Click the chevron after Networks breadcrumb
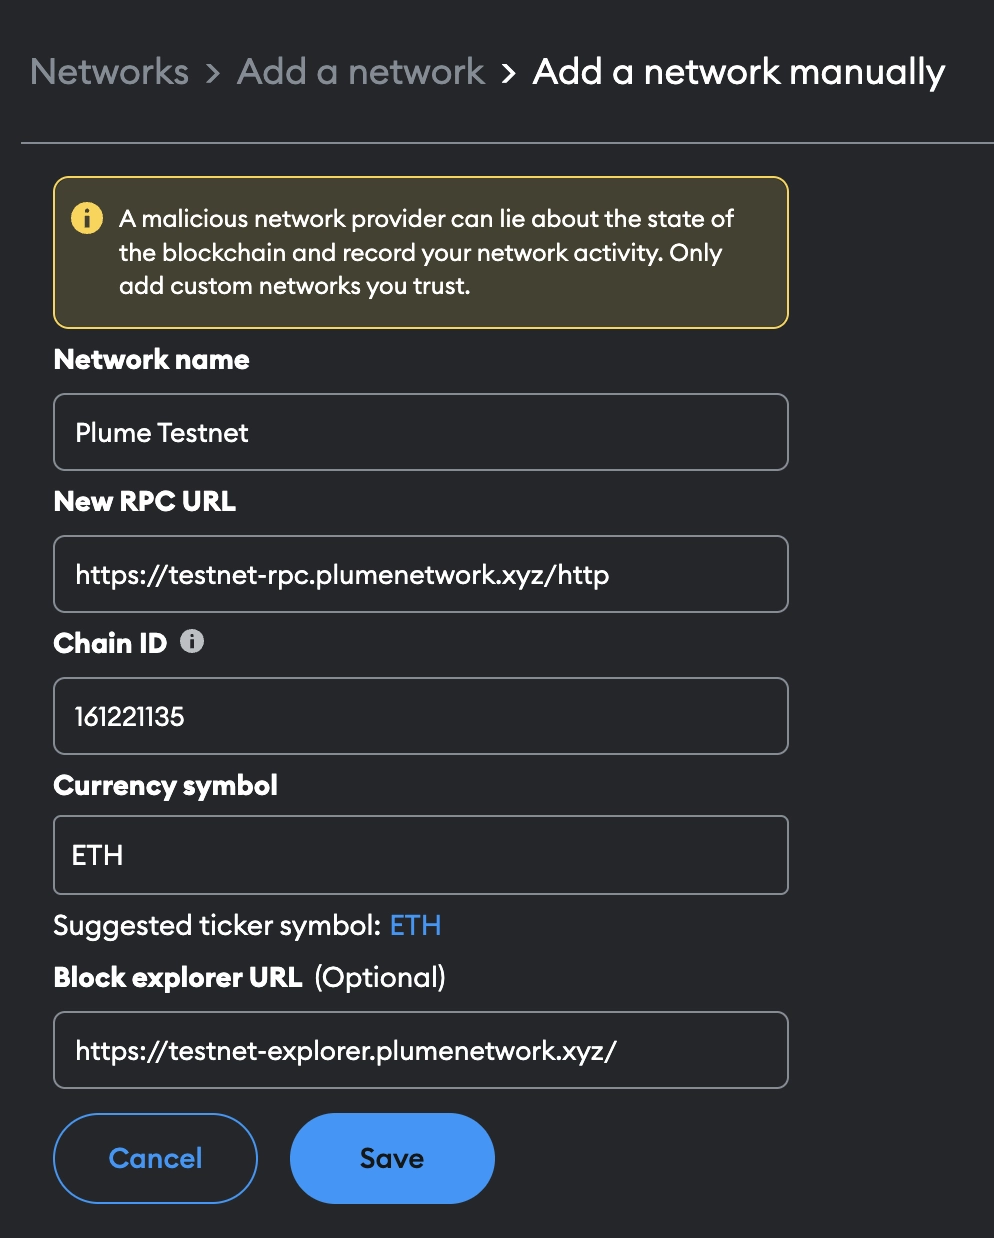Viewport: 994px width, 1238px height. coord(212,72)
